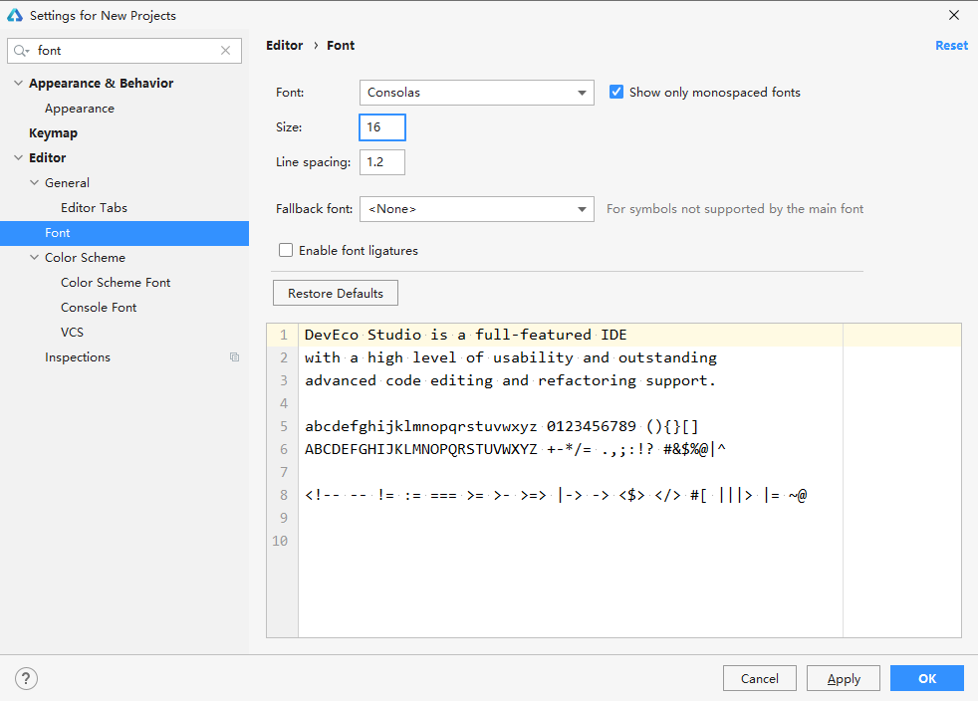The height and width of the screenshot is (701, 978).
Task: Click the Cancel button
Action: click(760, 679)
